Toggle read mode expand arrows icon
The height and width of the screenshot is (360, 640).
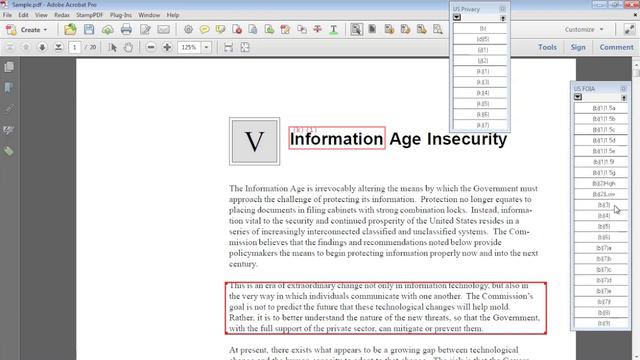[629, 29]
